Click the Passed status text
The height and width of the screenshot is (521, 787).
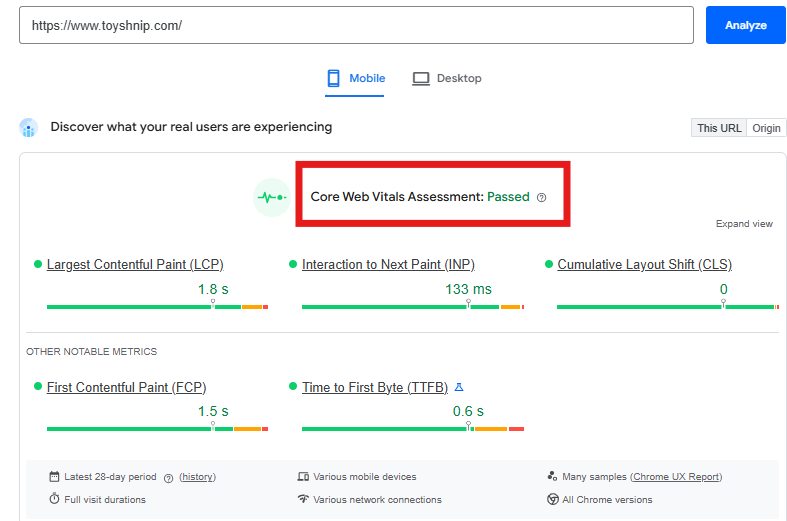coord(508,197)
